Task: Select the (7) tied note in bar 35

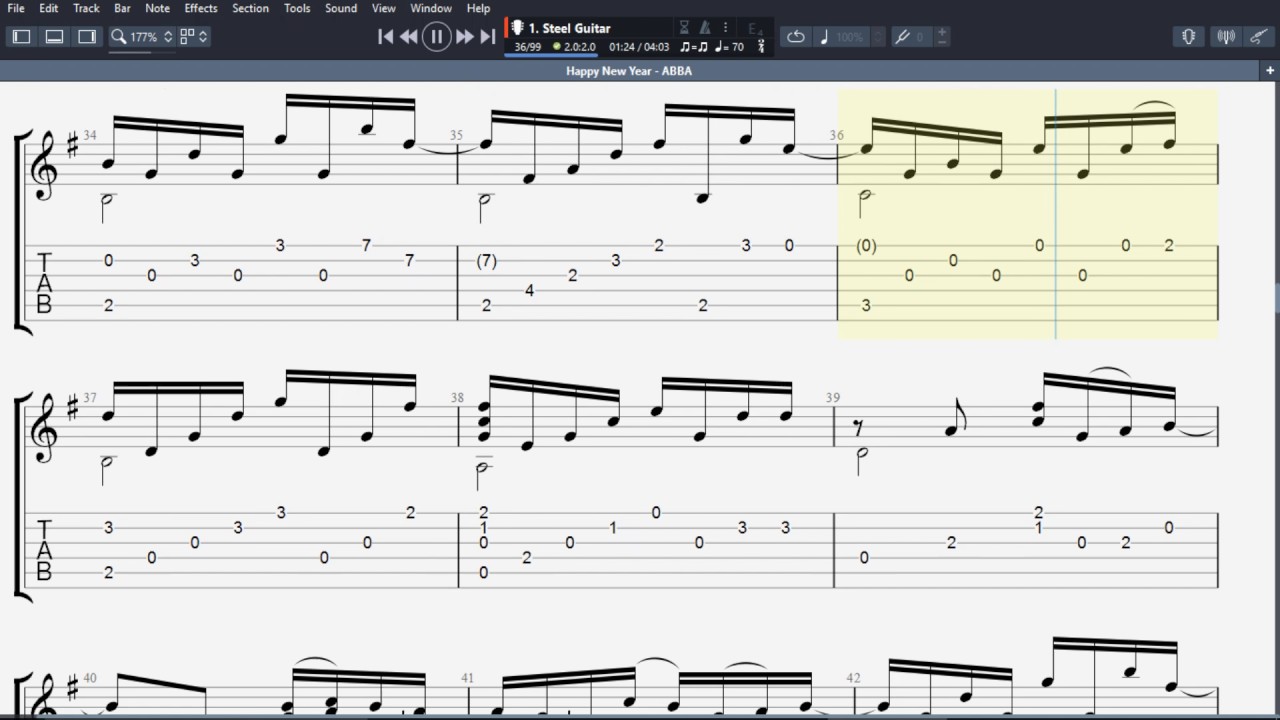Action: [x=486, y=261]
